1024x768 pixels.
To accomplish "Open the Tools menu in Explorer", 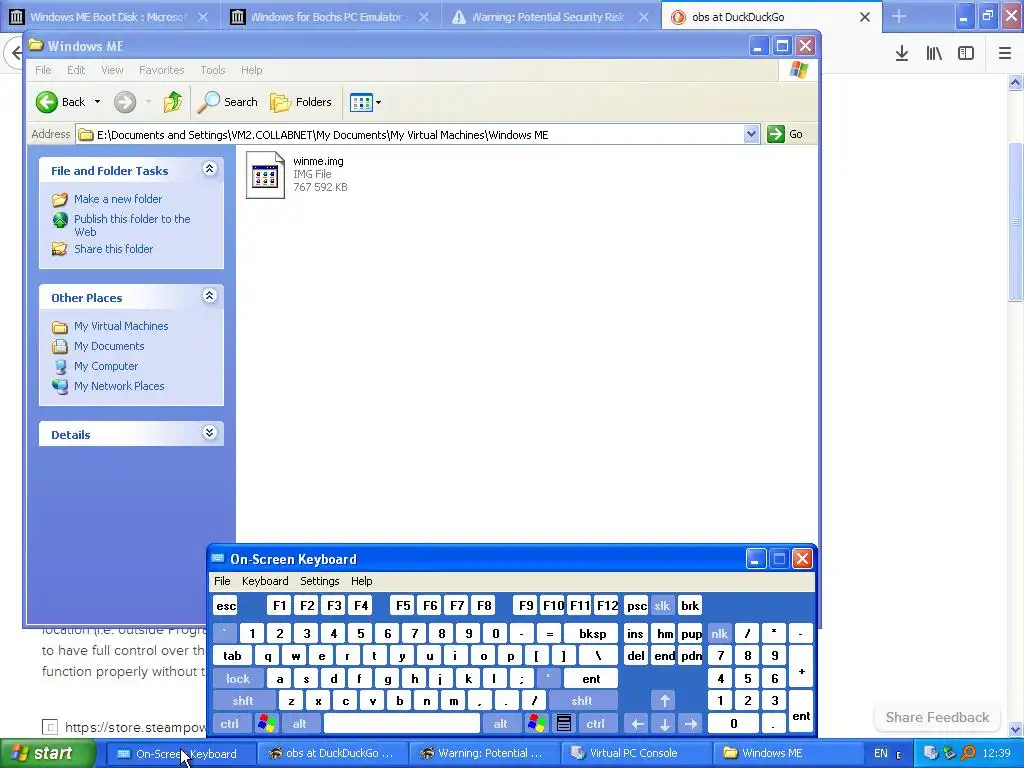I will 212,70.
